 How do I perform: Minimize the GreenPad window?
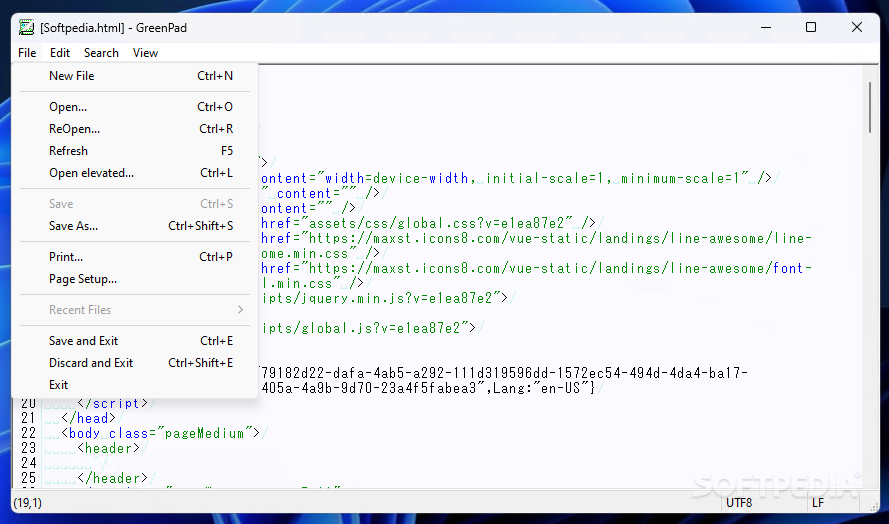pos(766,27)
